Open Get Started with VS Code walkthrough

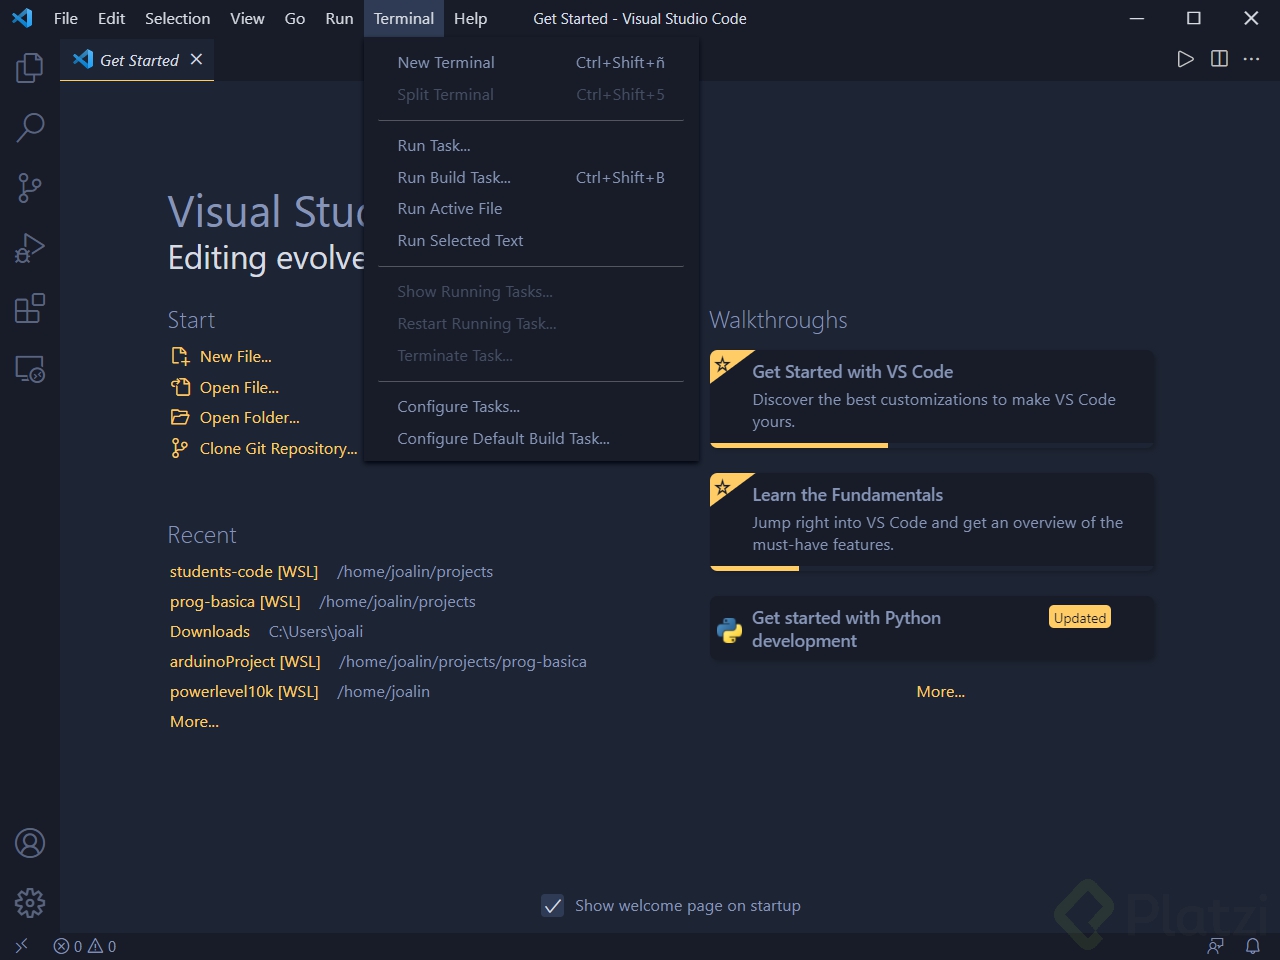click(932, 398)
